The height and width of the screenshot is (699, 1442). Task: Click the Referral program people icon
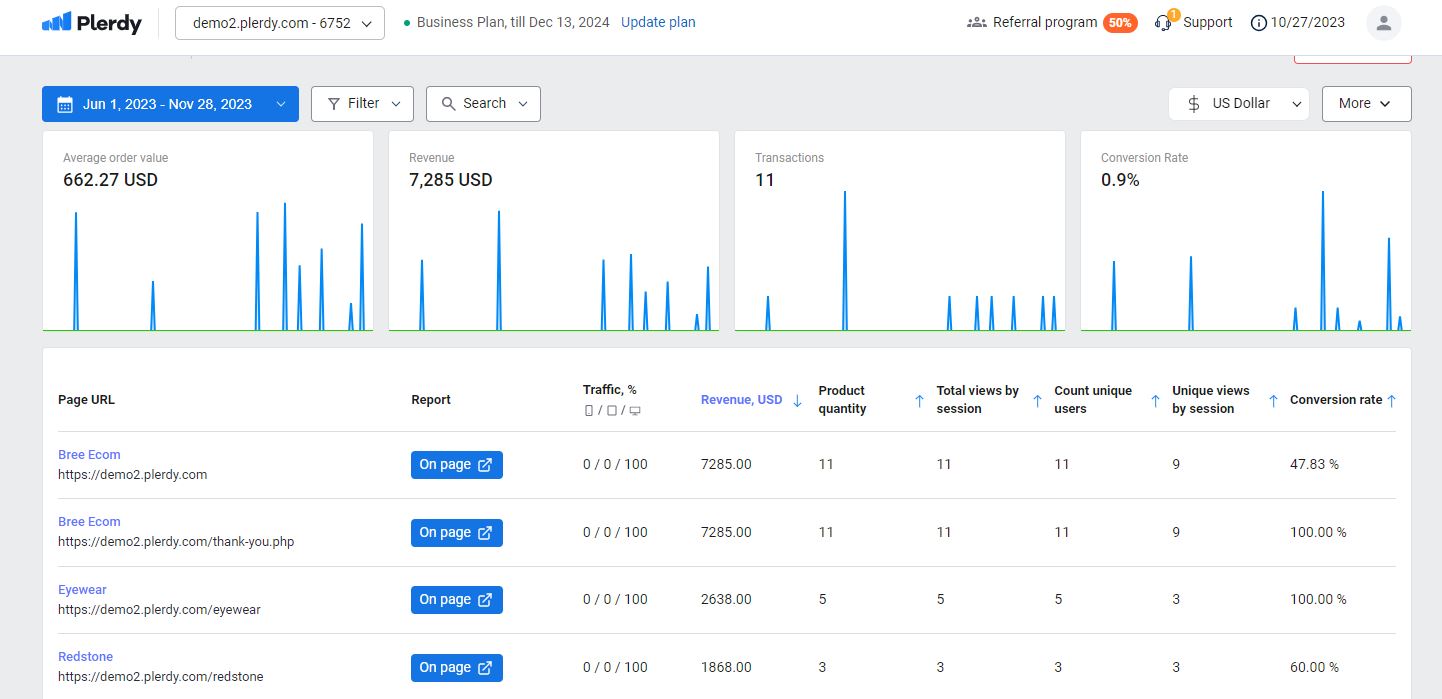[977, 22]
